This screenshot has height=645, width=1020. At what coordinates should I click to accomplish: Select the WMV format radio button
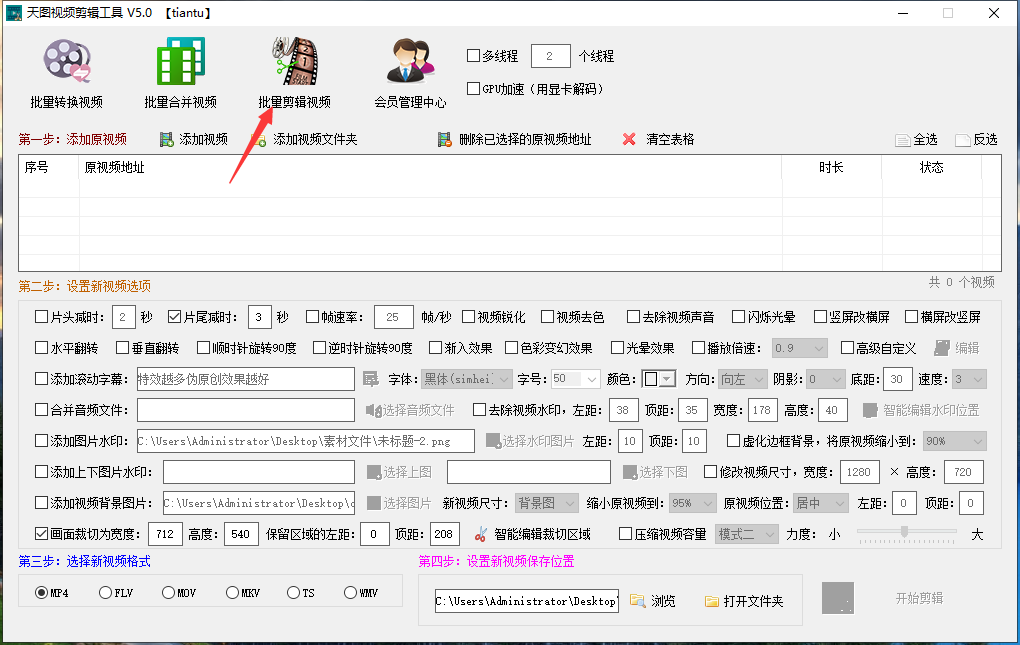[x=350, y=592]
